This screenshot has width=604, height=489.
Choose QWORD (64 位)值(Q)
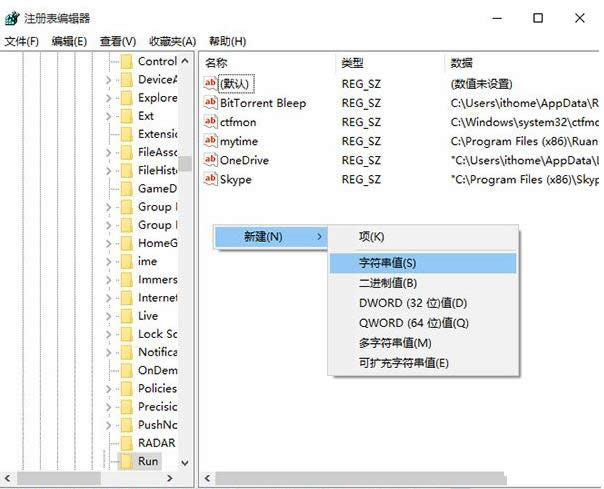tap(423, 323)
